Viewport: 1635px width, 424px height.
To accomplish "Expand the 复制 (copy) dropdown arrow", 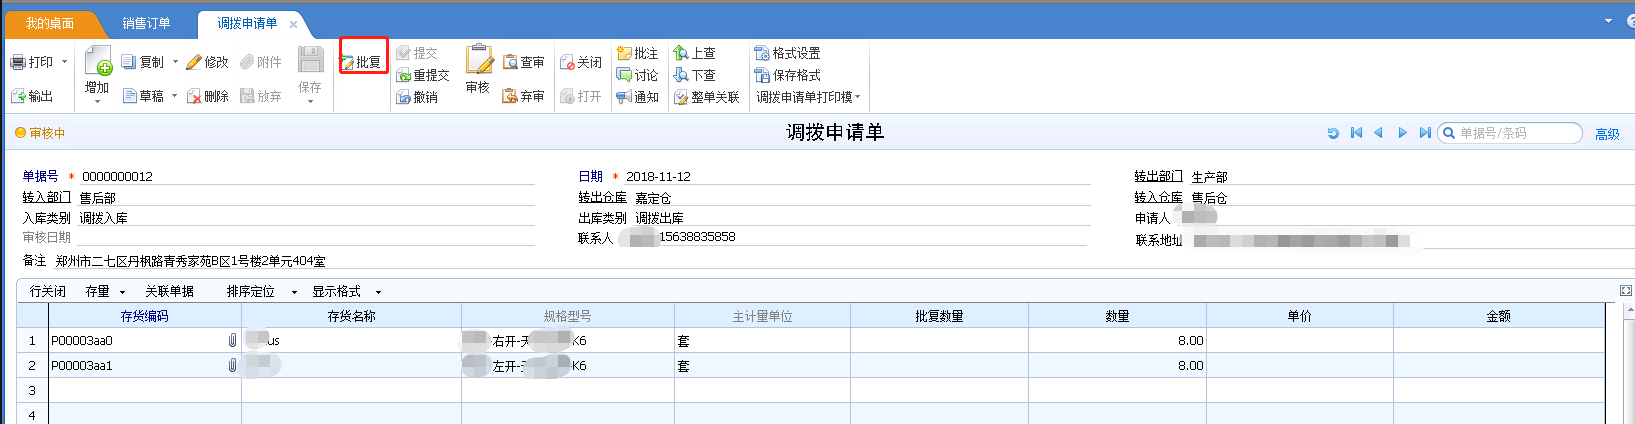I will [175, 62].
